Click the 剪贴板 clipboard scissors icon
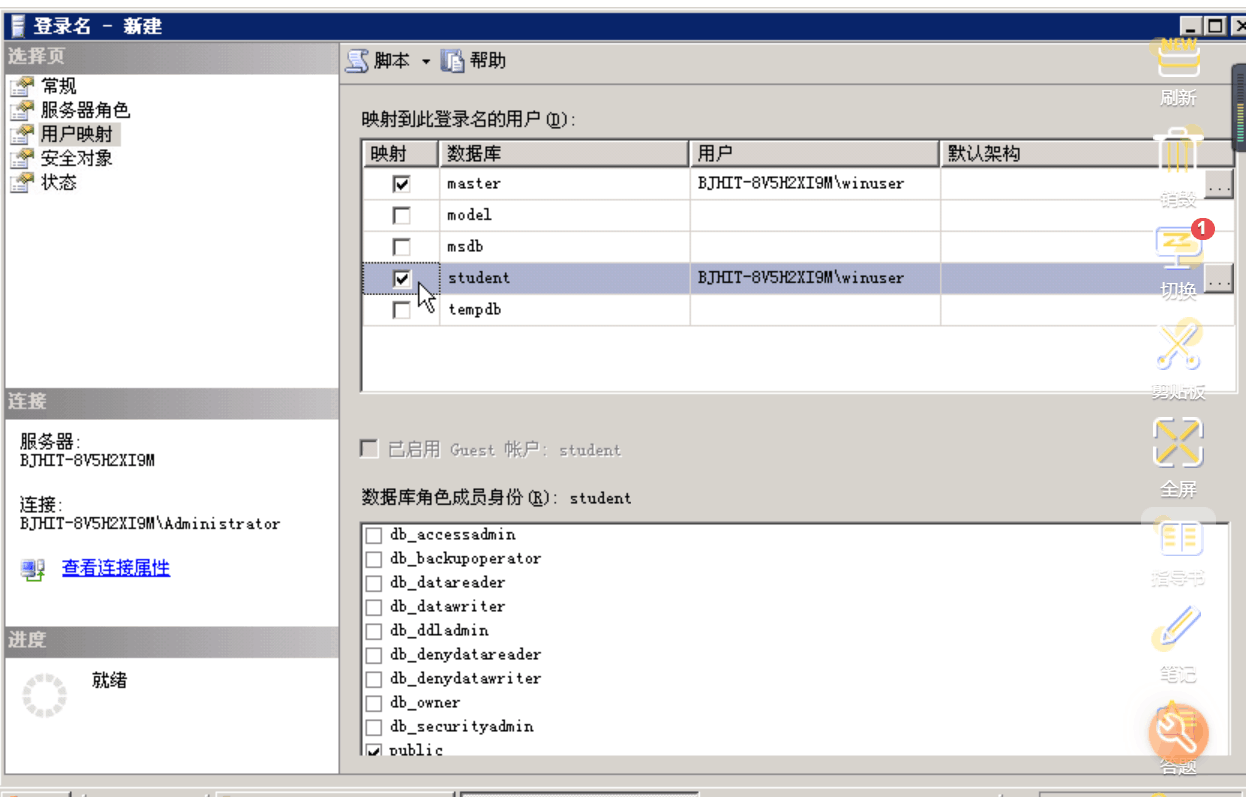Image resolution: width=1246 pixels, height=797 pixels. [x=1178, y=345]
